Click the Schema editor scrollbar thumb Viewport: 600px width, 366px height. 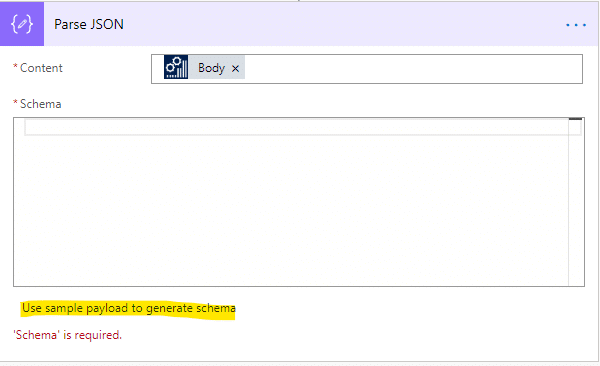point(575,119)
